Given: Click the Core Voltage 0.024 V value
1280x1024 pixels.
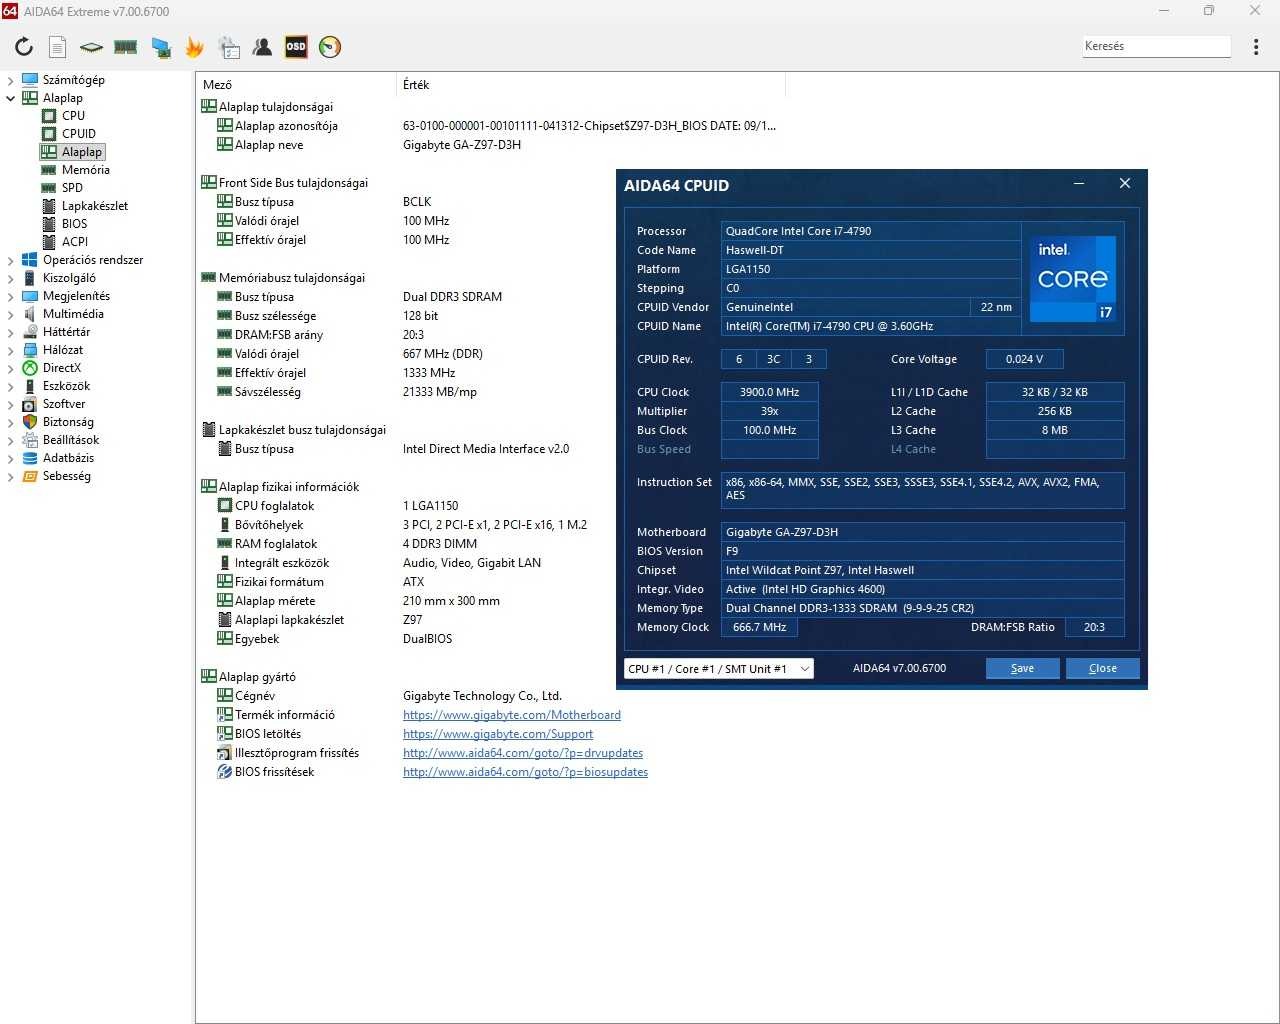Looking at the screenshot, I should (1024, 359).
